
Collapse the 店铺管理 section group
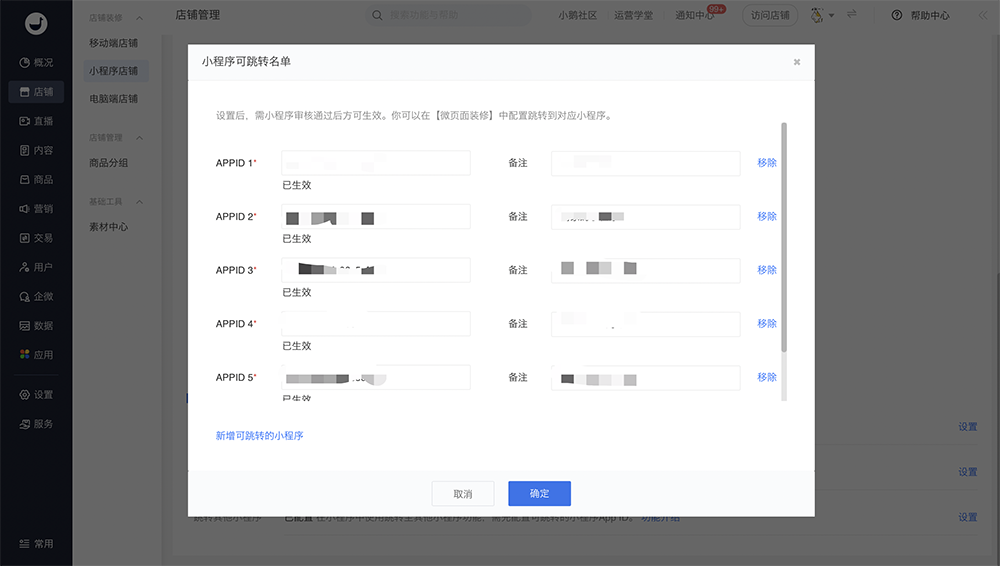(x=139, y=138)
